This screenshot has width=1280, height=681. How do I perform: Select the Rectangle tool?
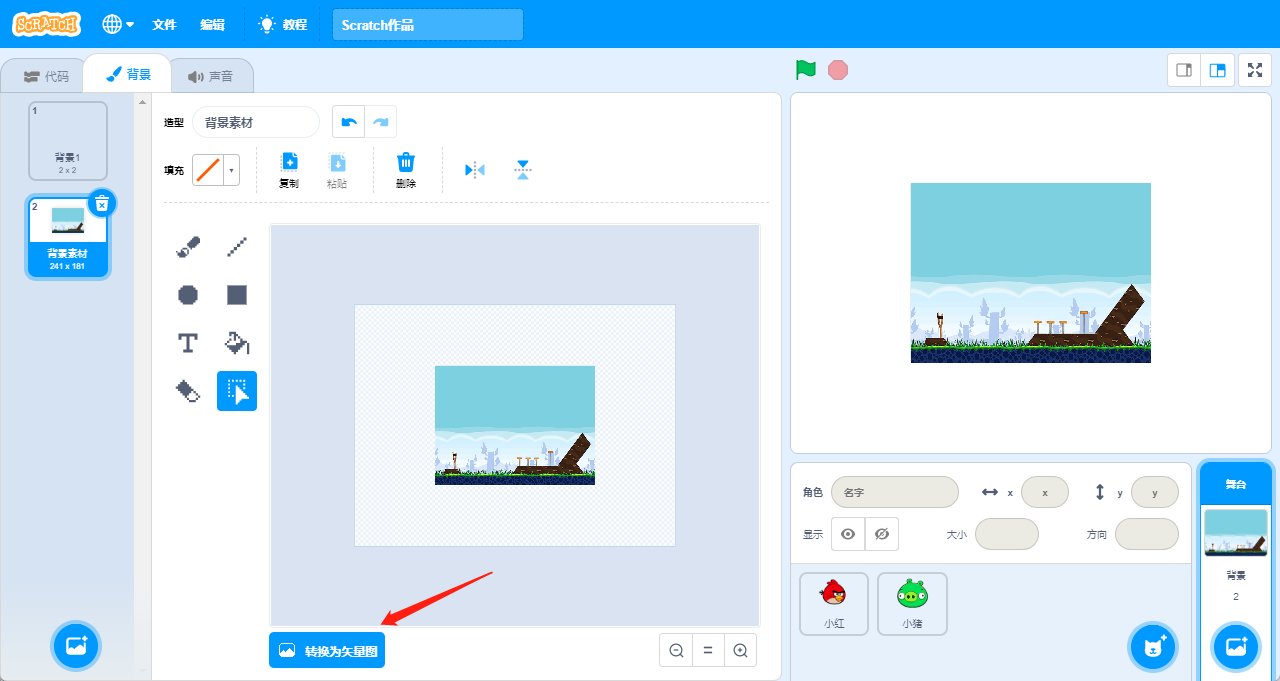[237, 295]
